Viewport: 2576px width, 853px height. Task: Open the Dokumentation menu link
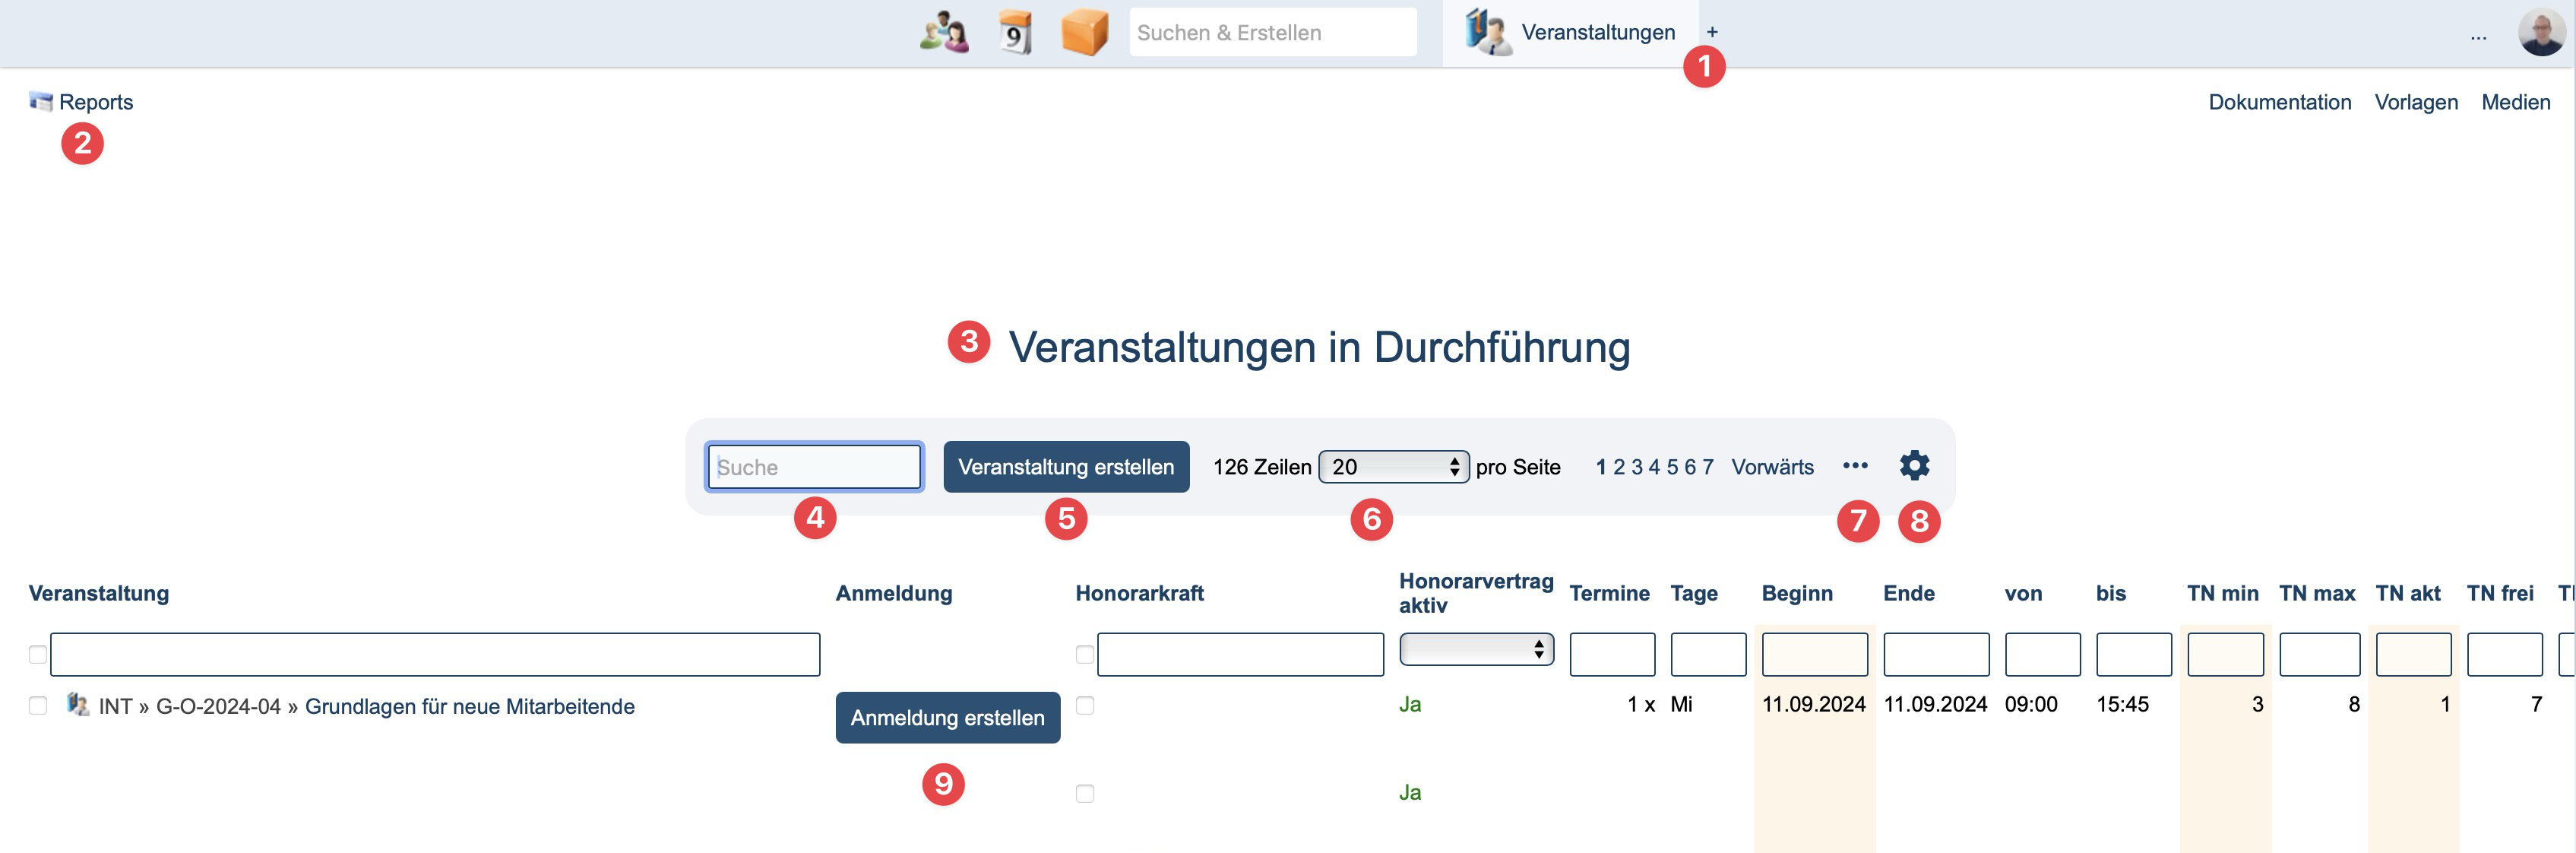(2279, 102)
